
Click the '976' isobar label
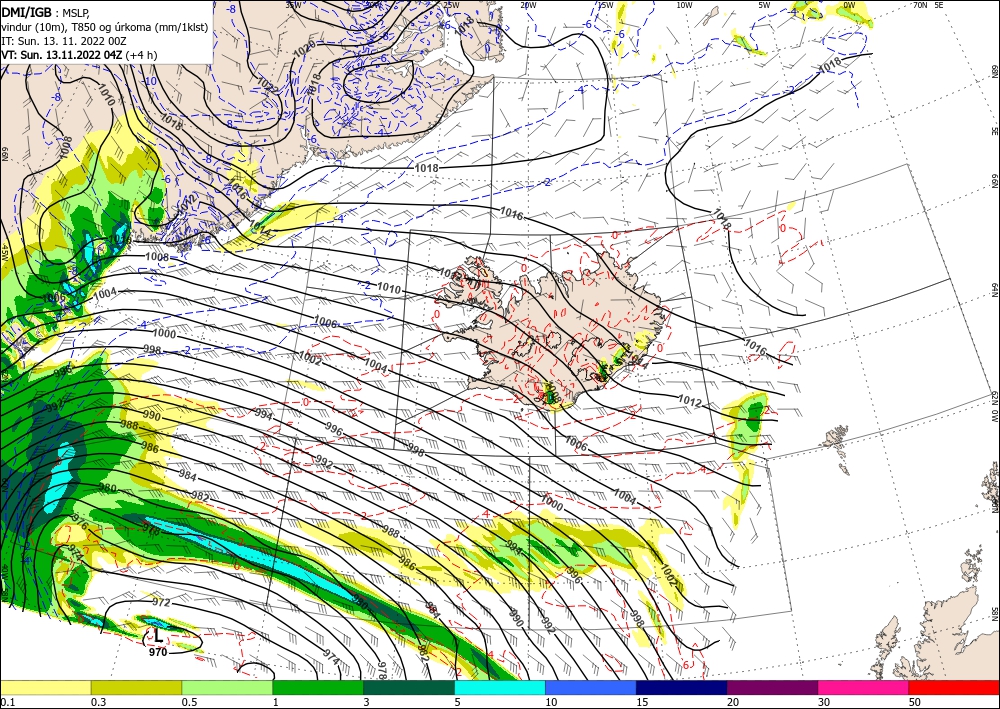(79, 523)
